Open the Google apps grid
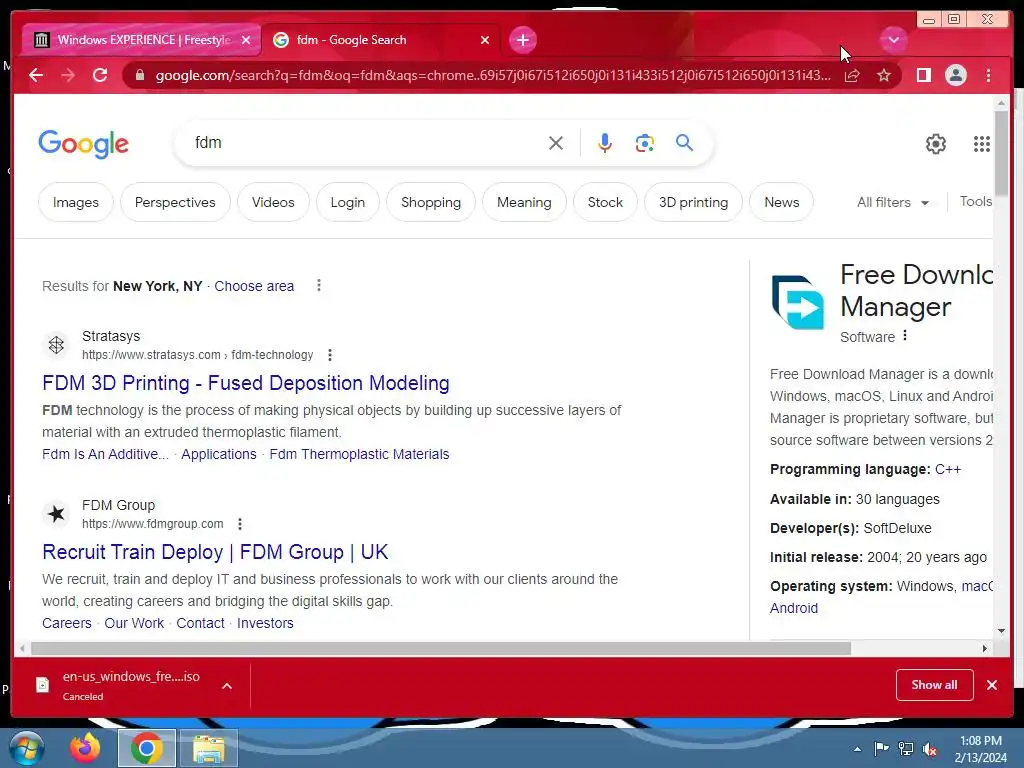 tap(982, 144)
